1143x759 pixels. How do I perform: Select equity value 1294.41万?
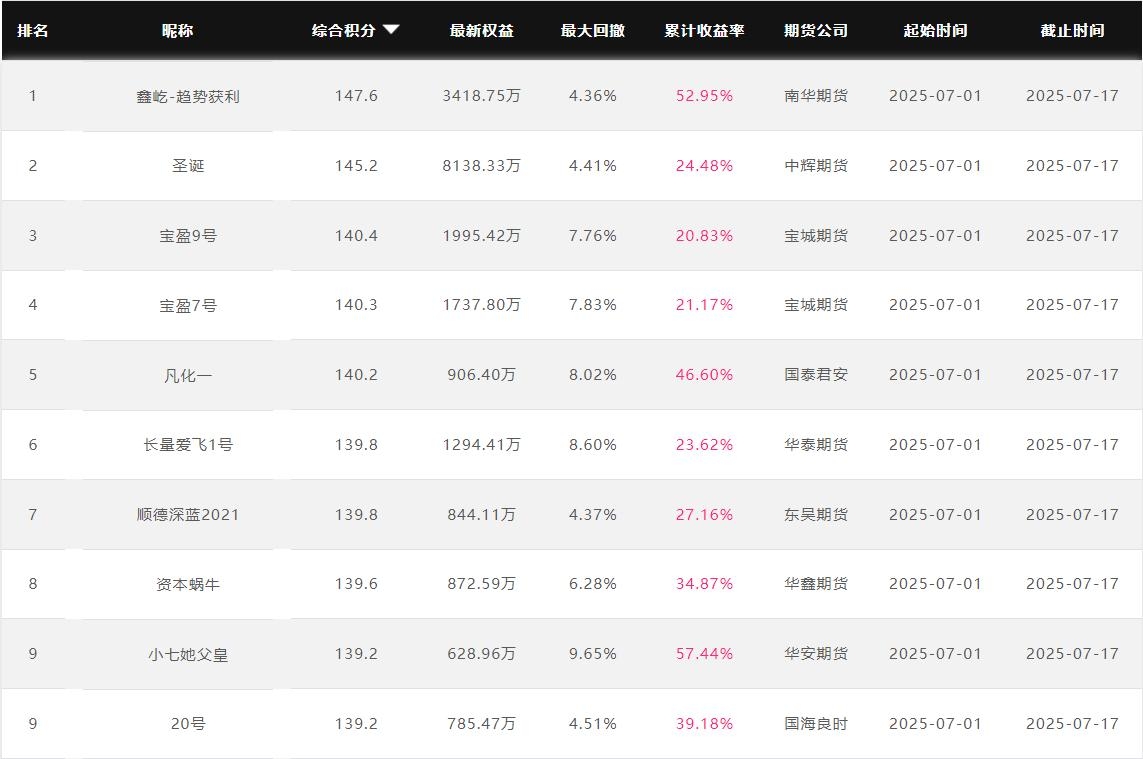coord(482,445)
